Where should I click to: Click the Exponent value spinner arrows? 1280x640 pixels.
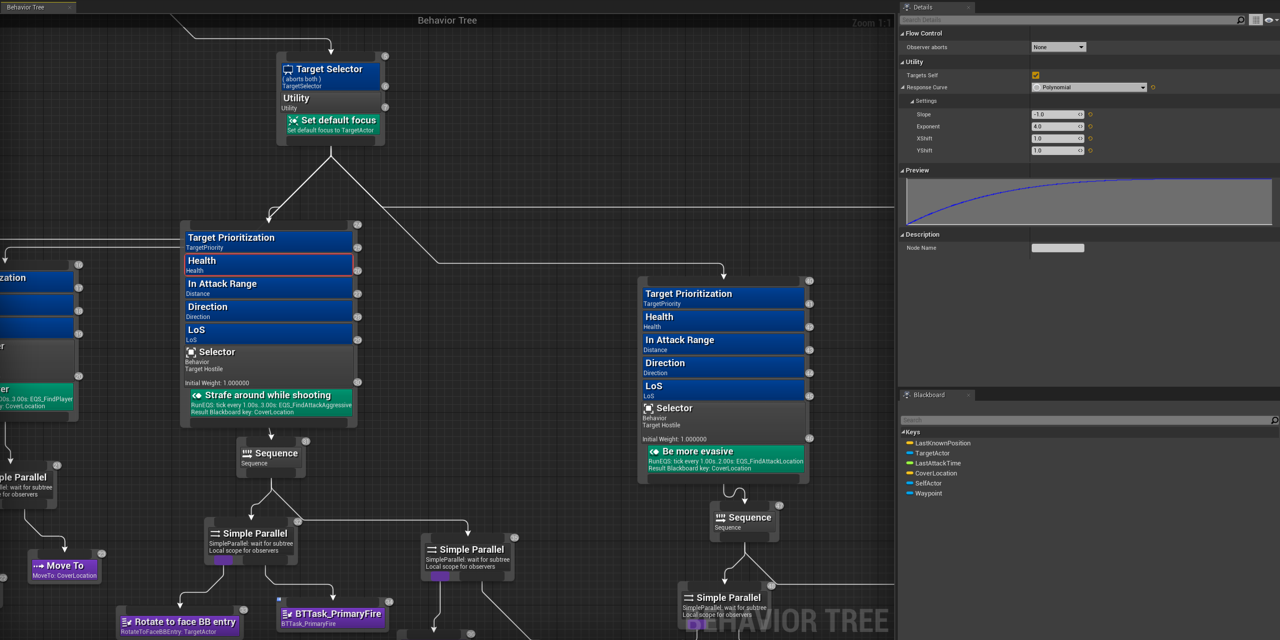pos(1080,127)
